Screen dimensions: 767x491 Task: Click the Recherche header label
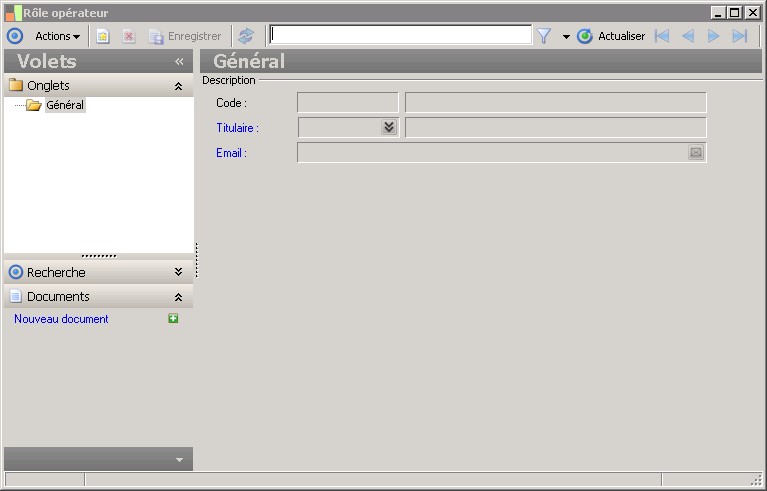tap(56, 272)
